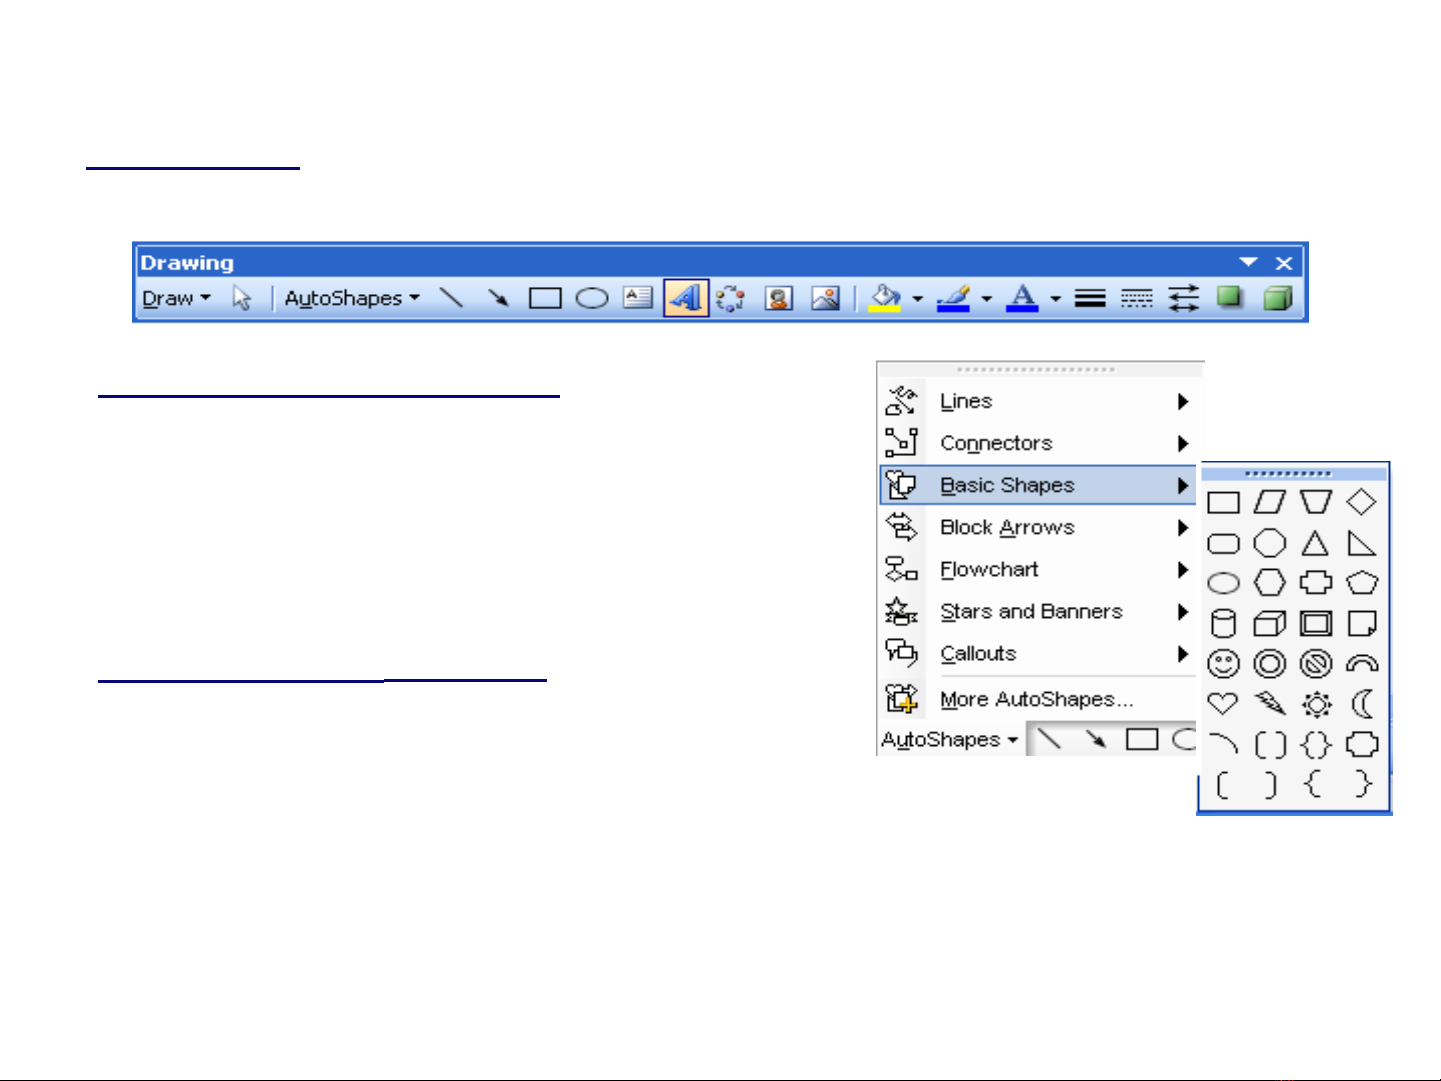
Task: Choose the No Symbol shape
Action: 1316,664
